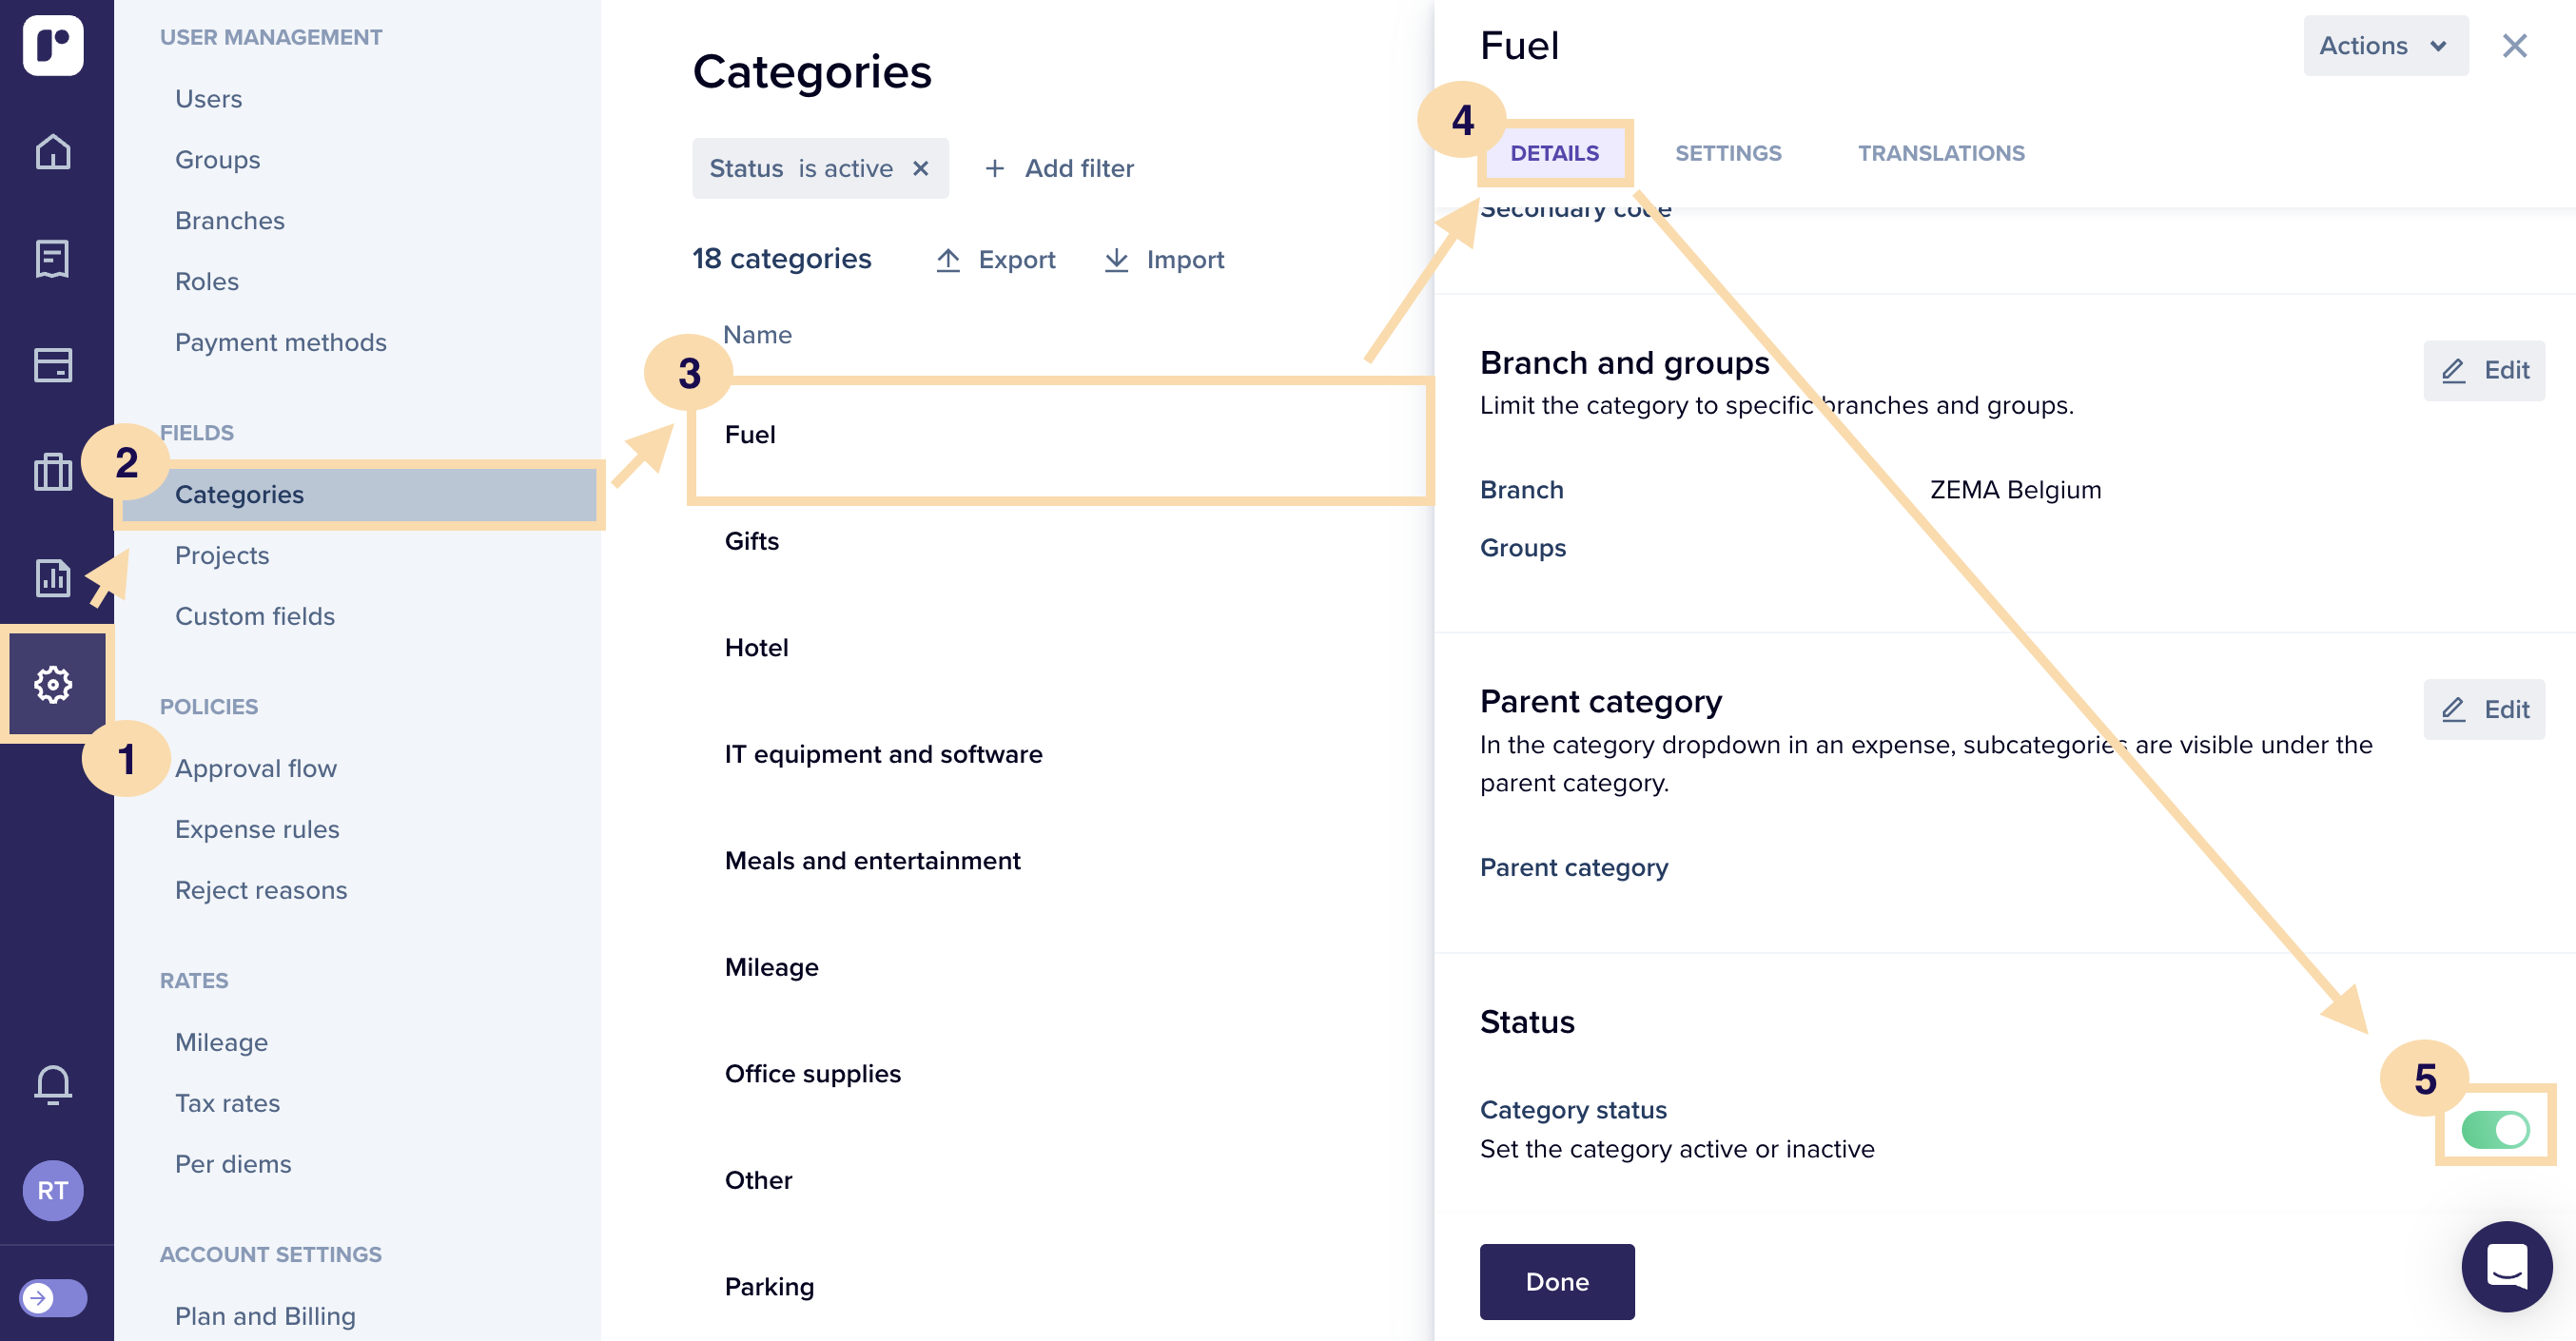Image resolution: width=2576 pixels, height=1341 pixels.
Task: Open Custom fields in the Fields menu
Action: point(255,616)
